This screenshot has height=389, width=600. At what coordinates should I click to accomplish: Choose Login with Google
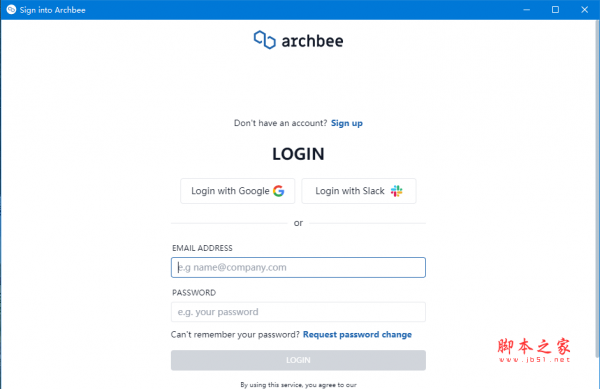coord(238,191)
